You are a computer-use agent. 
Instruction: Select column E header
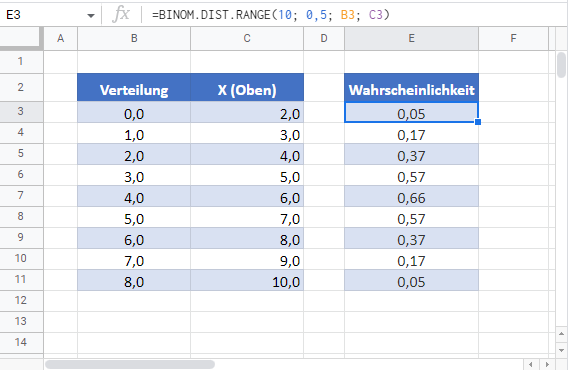[412, 38]
